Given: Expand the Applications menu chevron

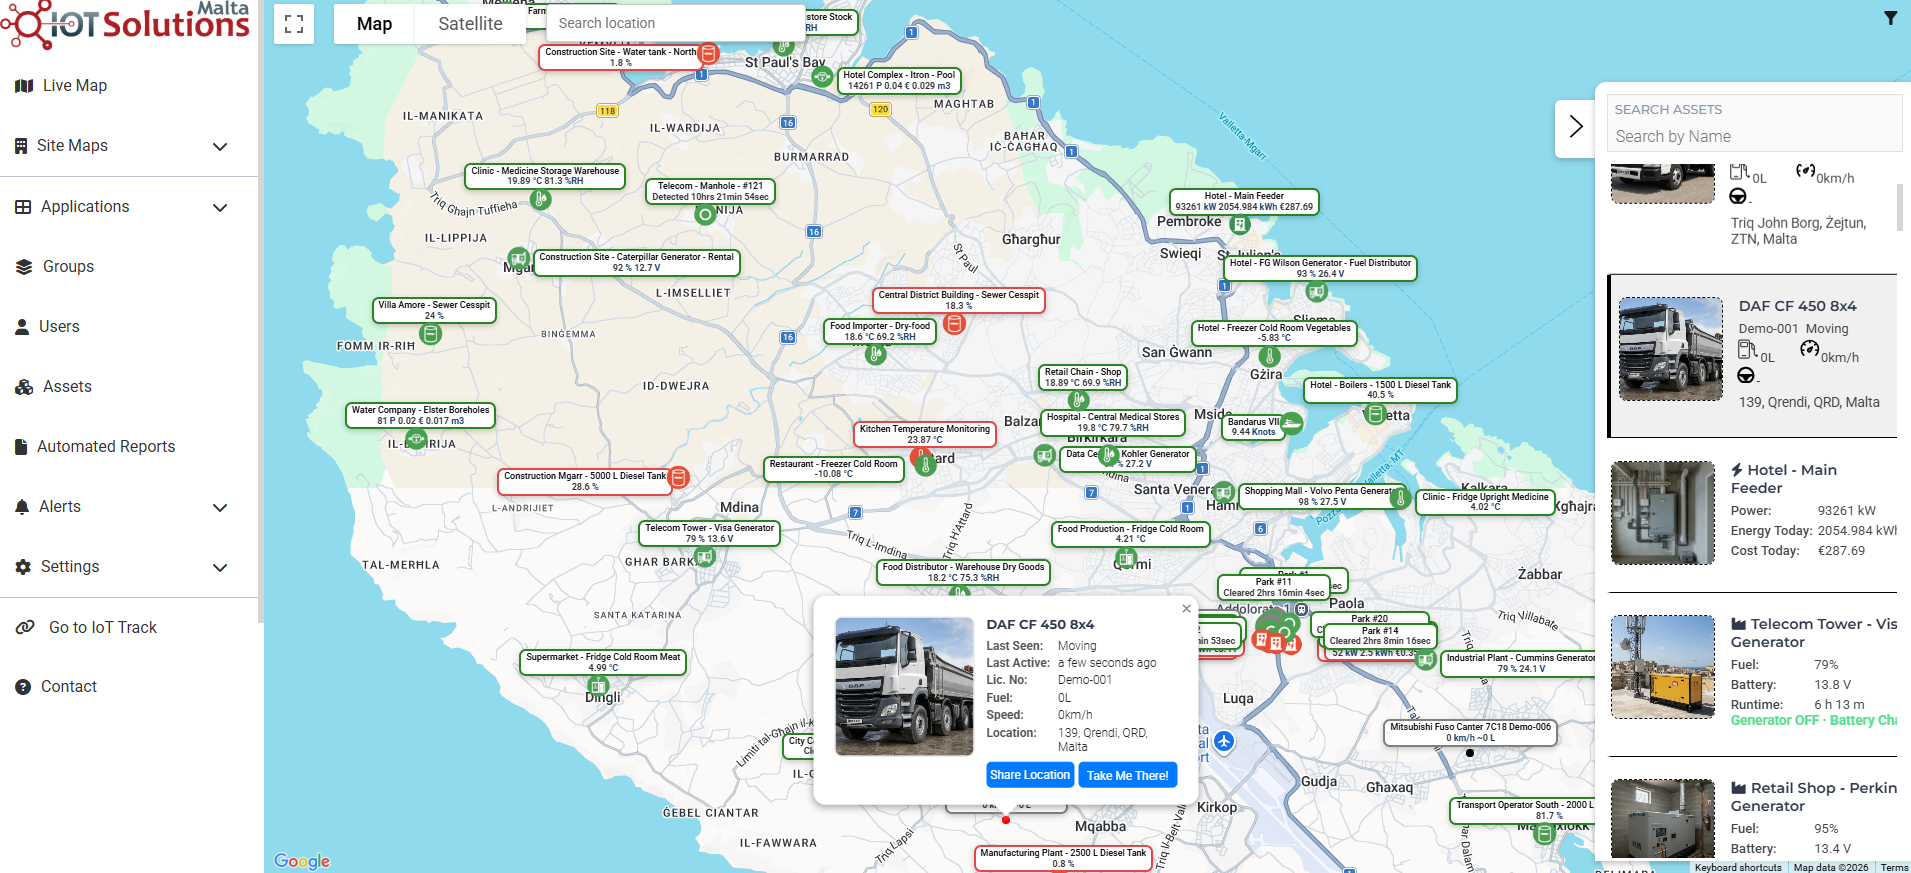Looking at the screenshot, I should point(221,208).
